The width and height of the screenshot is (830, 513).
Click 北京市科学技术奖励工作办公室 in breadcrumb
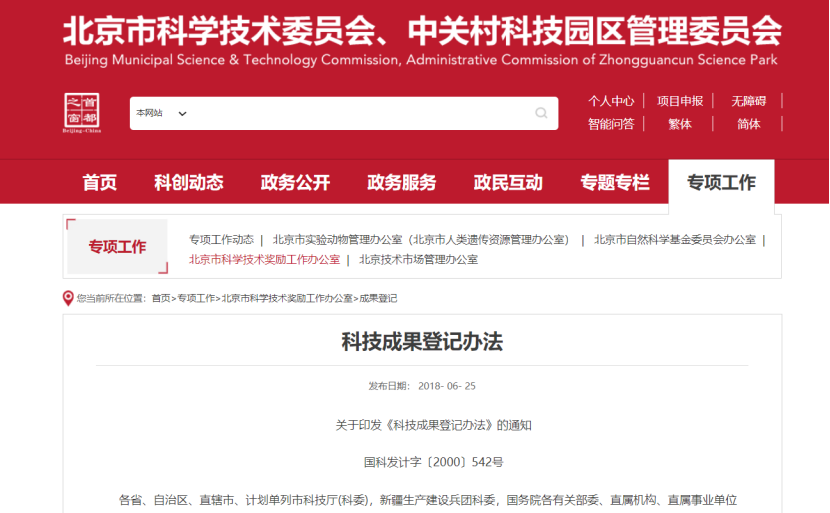tap(287, 299)
